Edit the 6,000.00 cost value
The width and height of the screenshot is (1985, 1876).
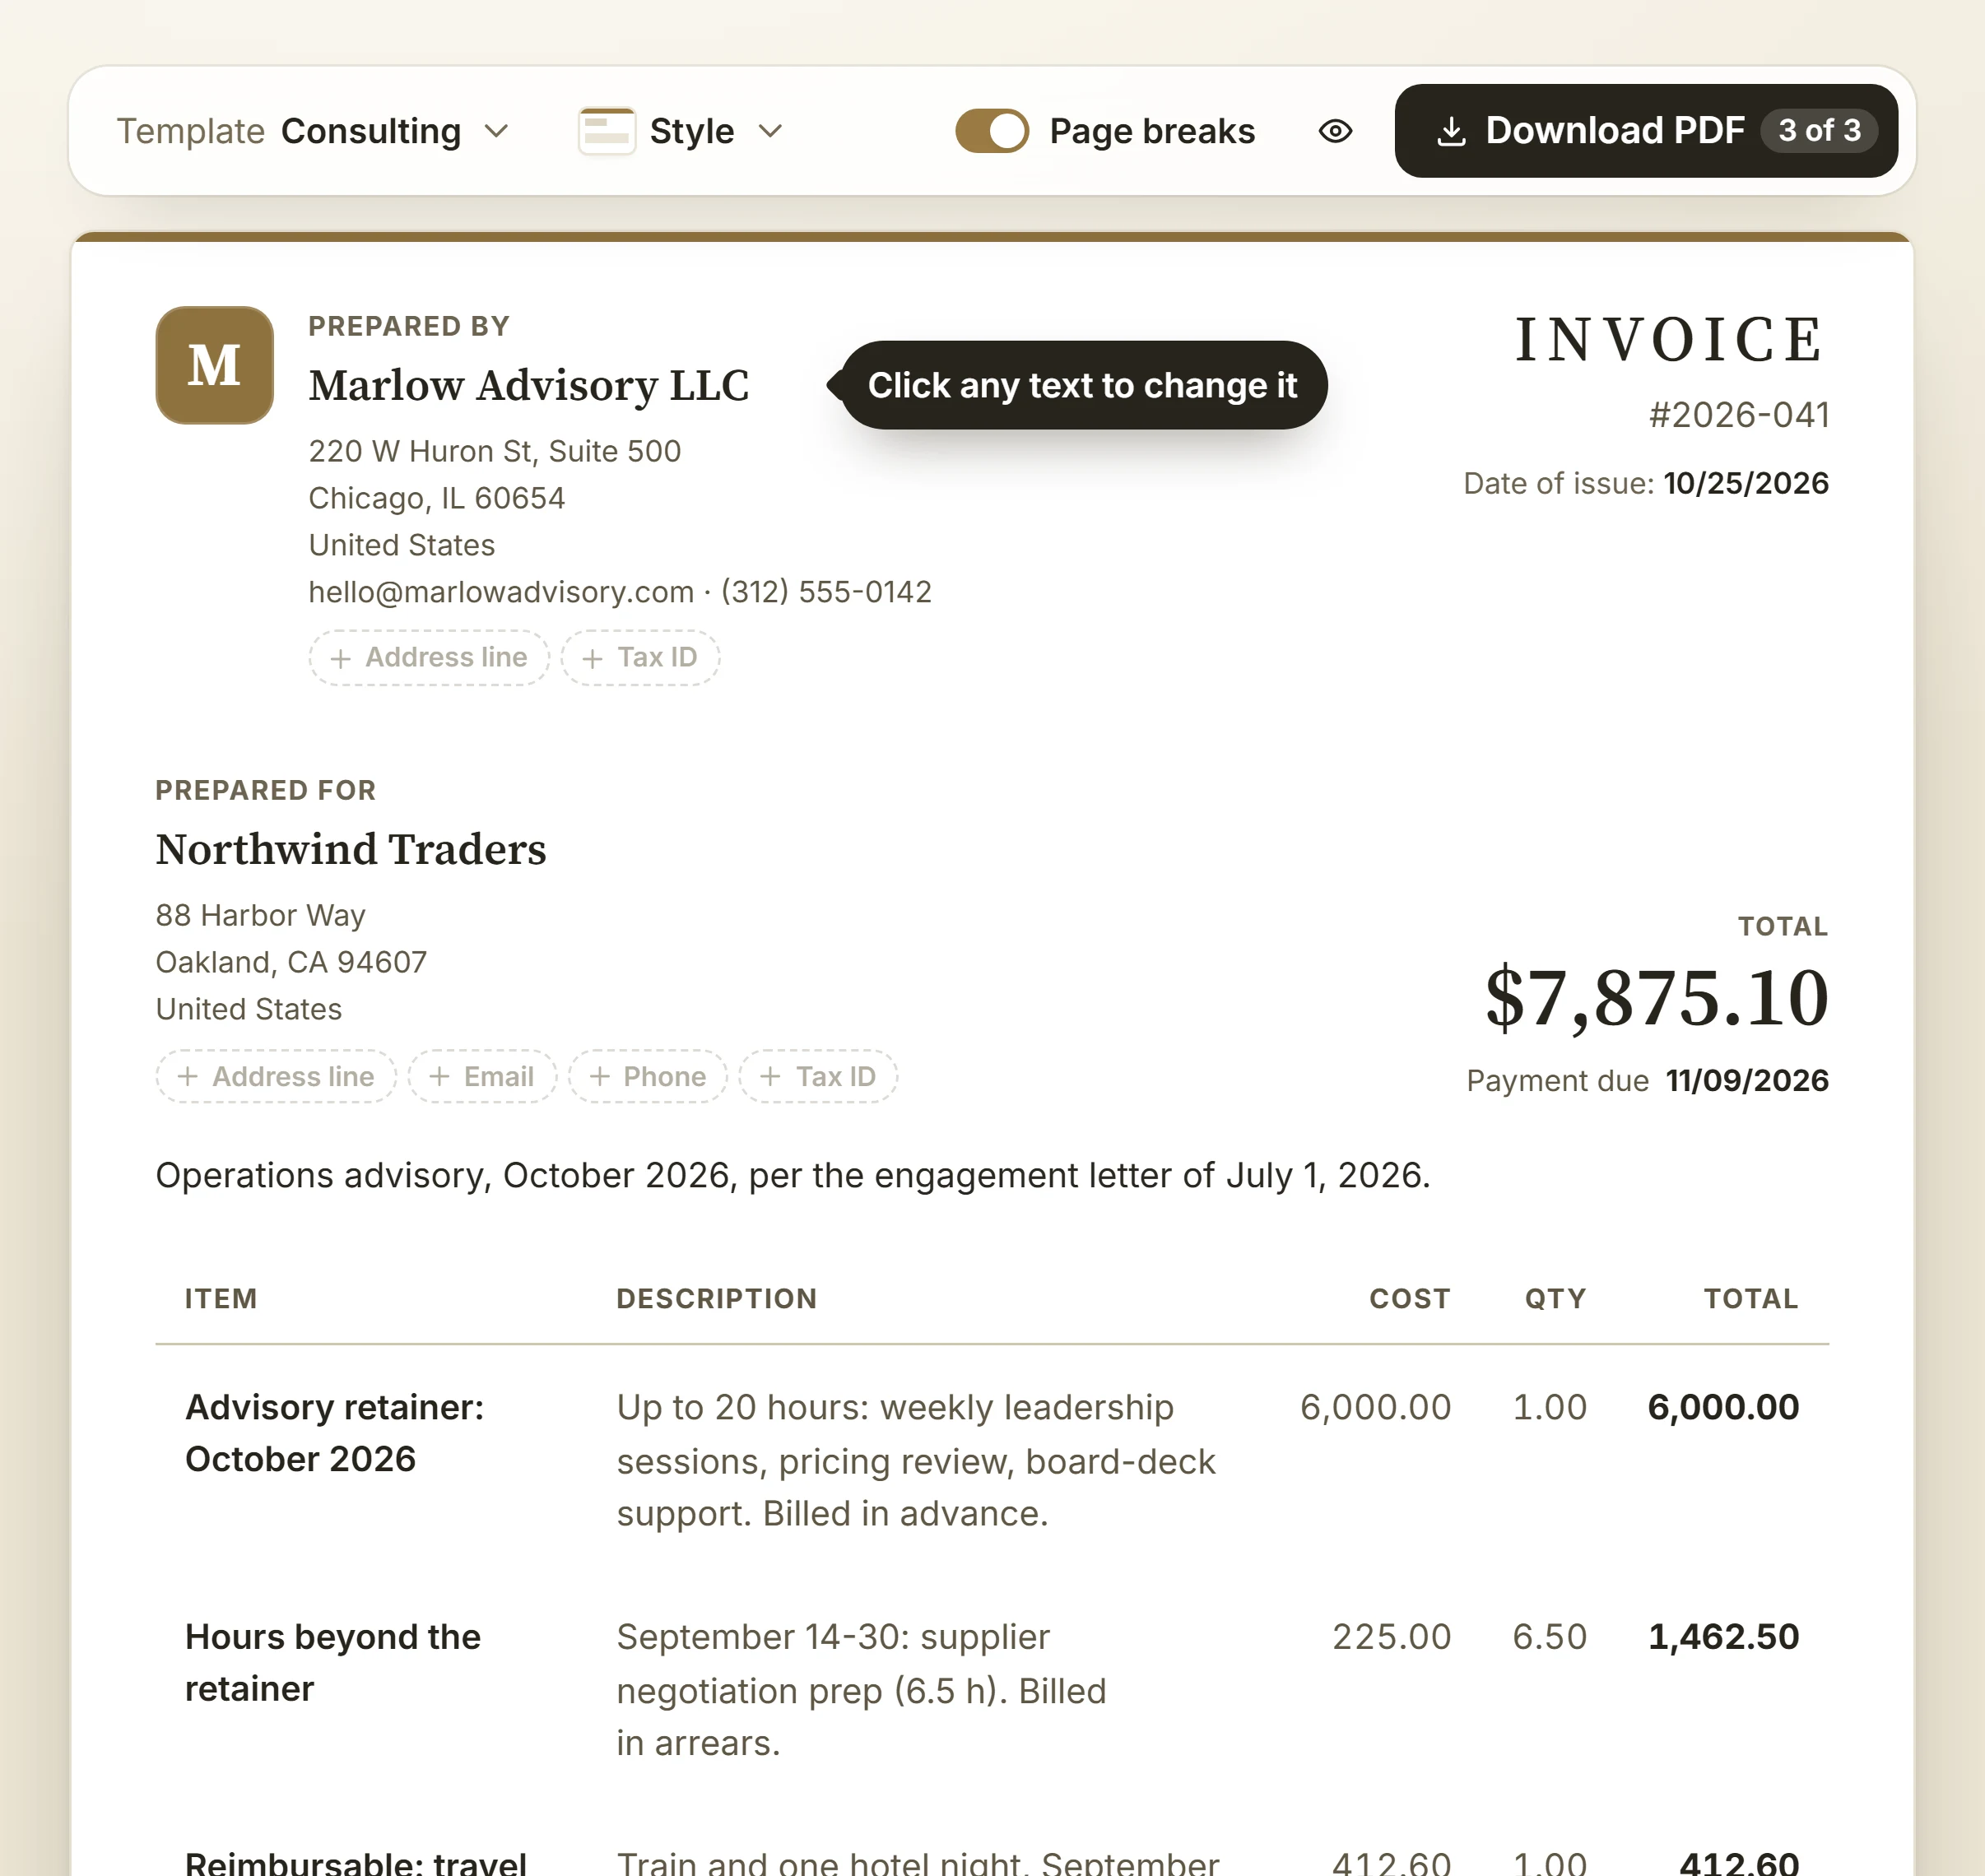pyautogui.click(x=1375, y=1408)
